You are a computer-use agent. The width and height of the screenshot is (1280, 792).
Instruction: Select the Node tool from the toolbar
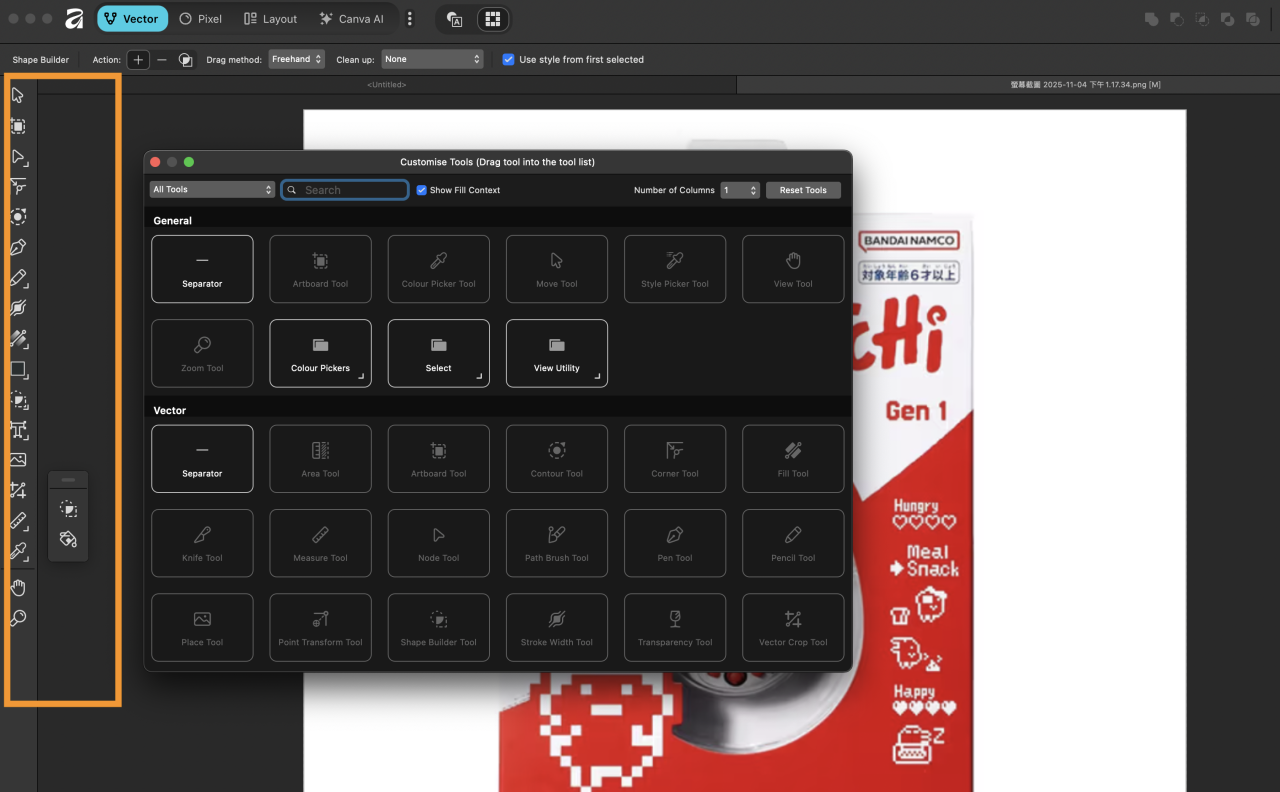point(17,156)
